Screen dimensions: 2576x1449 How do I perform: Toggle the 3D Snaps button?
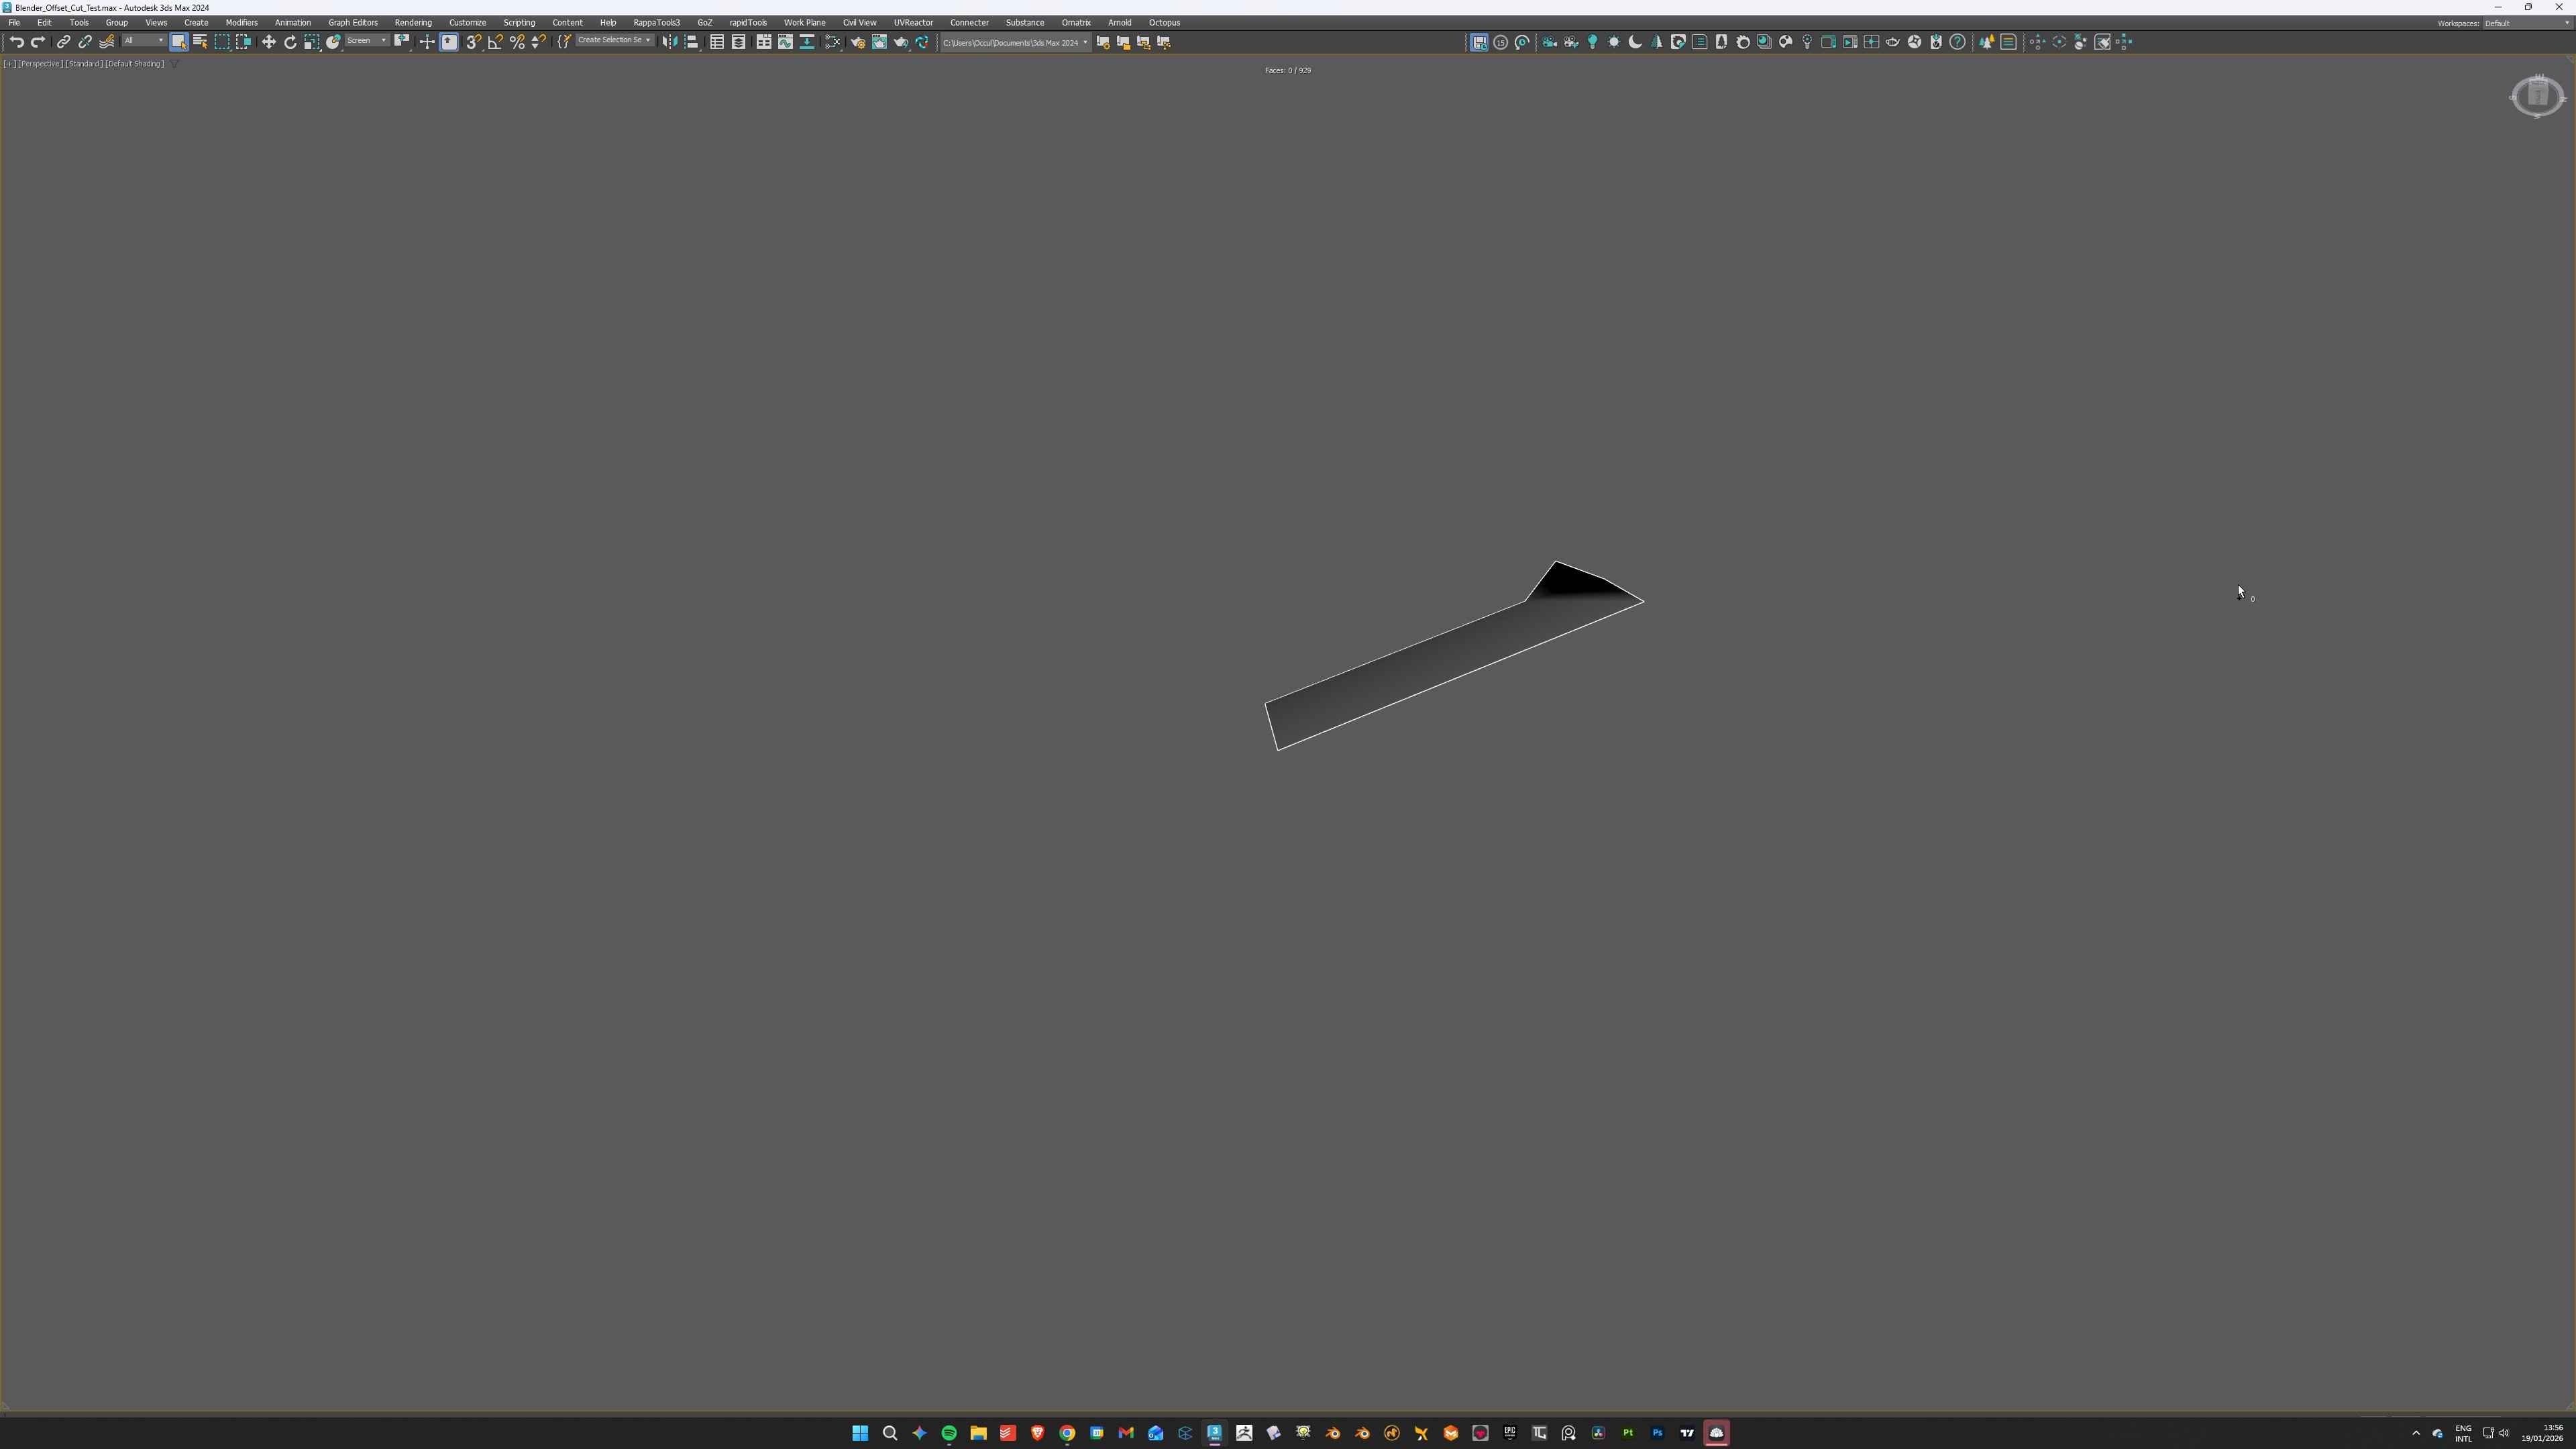473,42
